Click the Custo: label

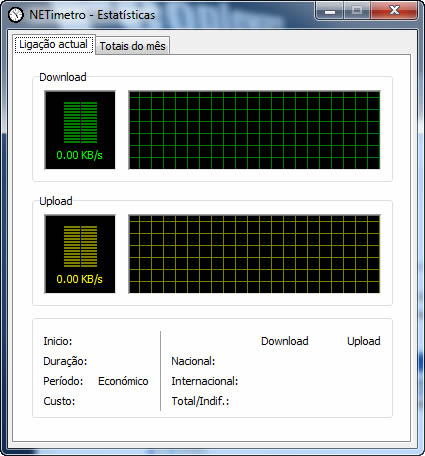click(x=59, y=401)
